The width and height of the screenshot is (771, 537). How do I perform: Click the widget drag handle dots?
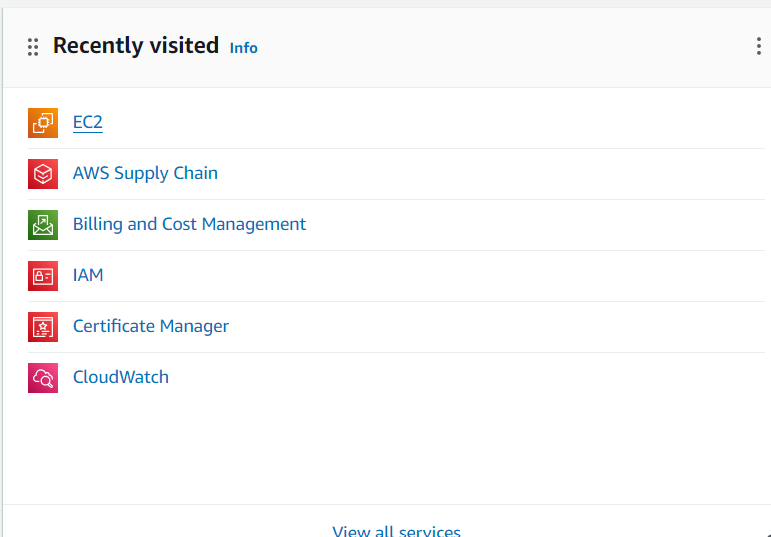point(33,47)
